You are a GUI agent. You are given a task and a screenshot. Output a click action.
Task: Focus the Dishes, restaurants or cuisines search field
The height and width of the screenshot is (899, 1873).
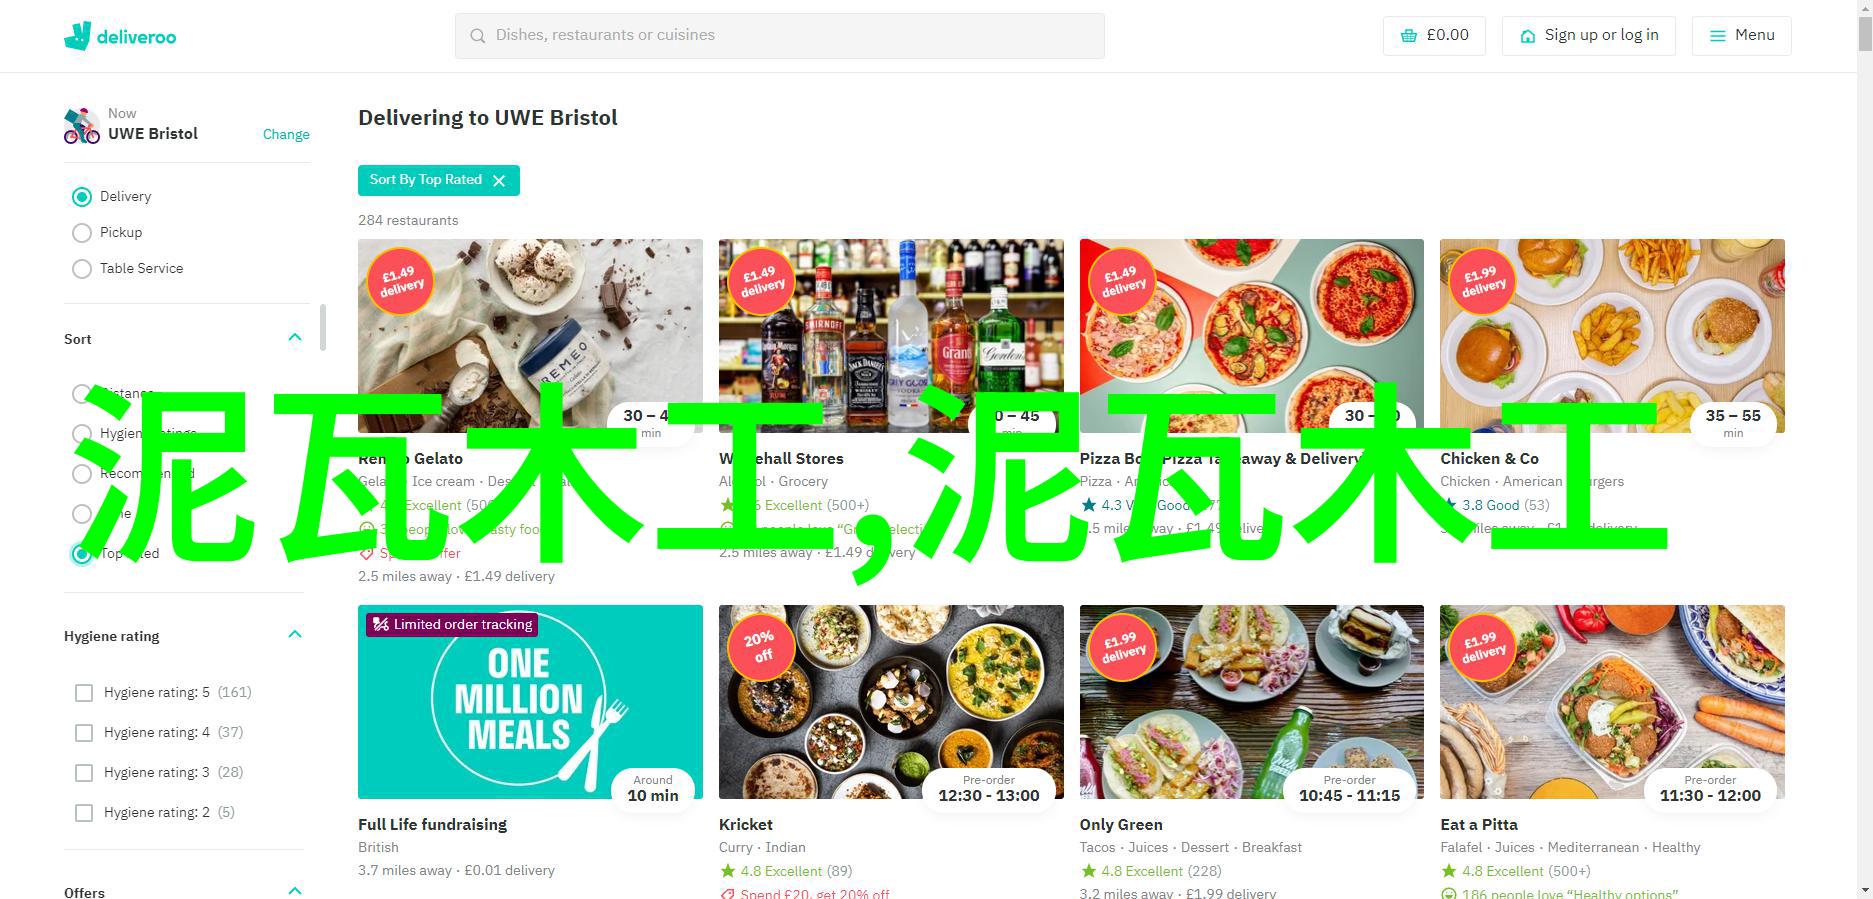(780, 35)
